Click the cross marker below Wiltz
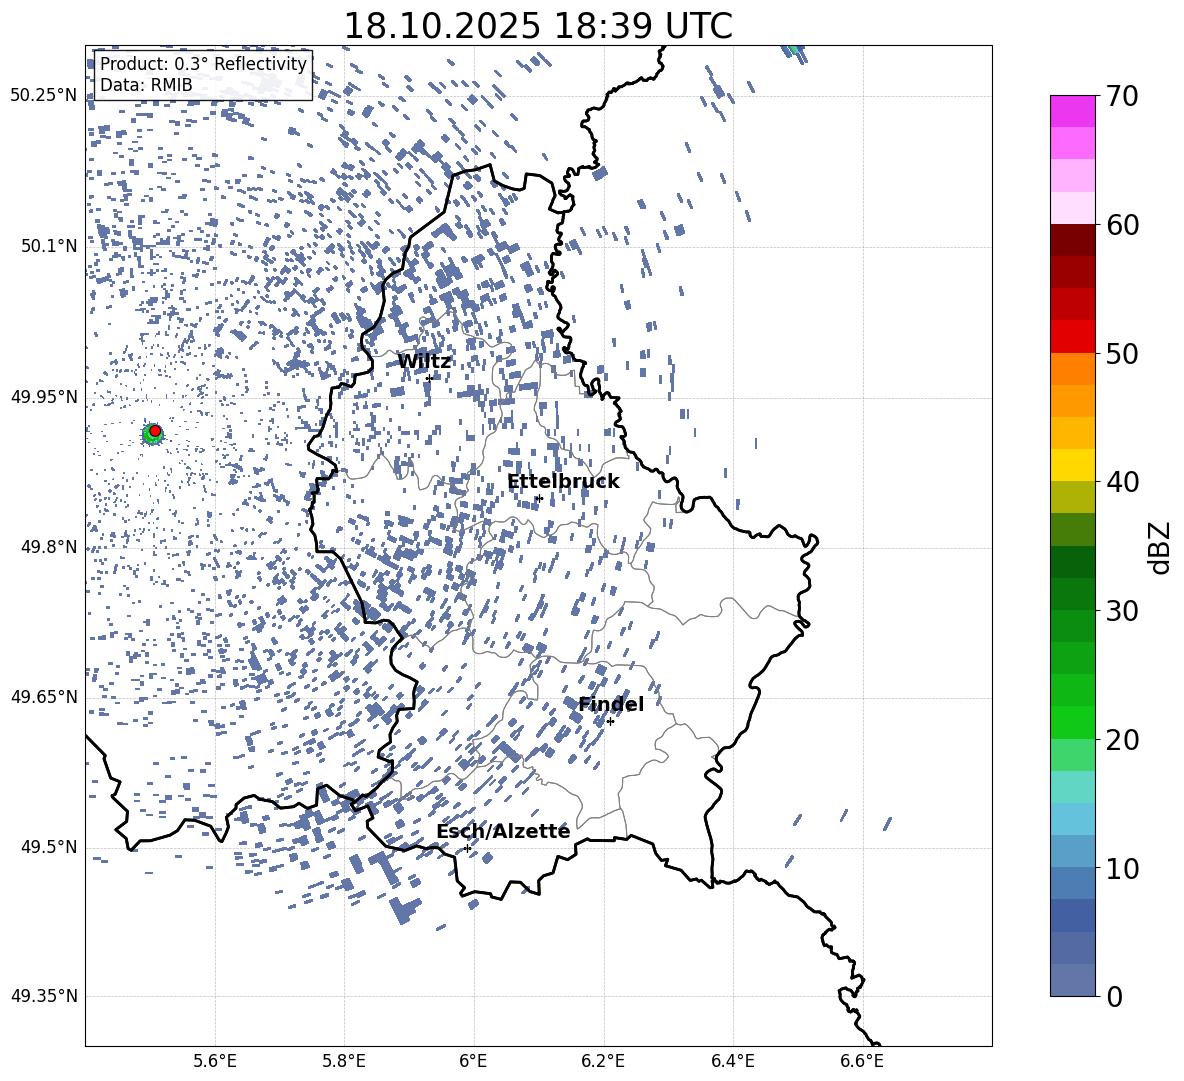The height and width of the screenshot is (1081, 1184). tap(429, 378)
